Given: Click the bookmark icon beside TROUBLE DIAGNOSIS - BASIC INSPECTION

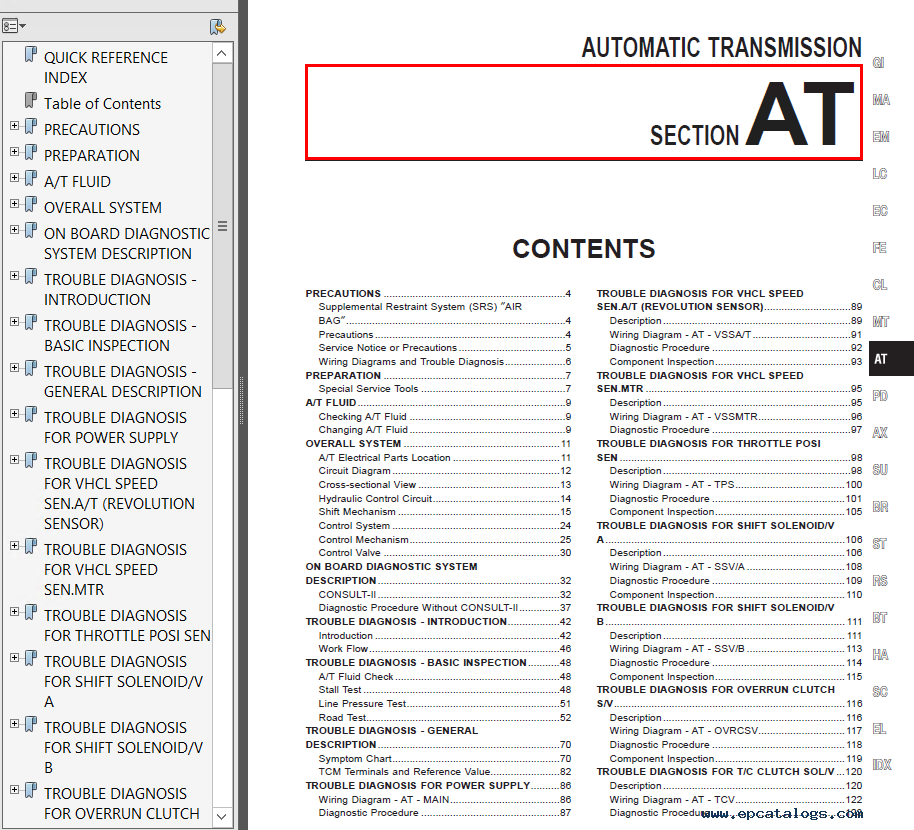Looking at the screenshot, I should (31, 323).
